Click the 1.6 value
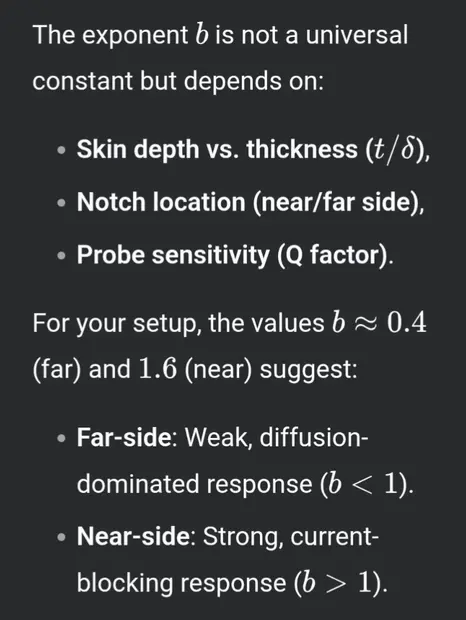 pos(157,369)
